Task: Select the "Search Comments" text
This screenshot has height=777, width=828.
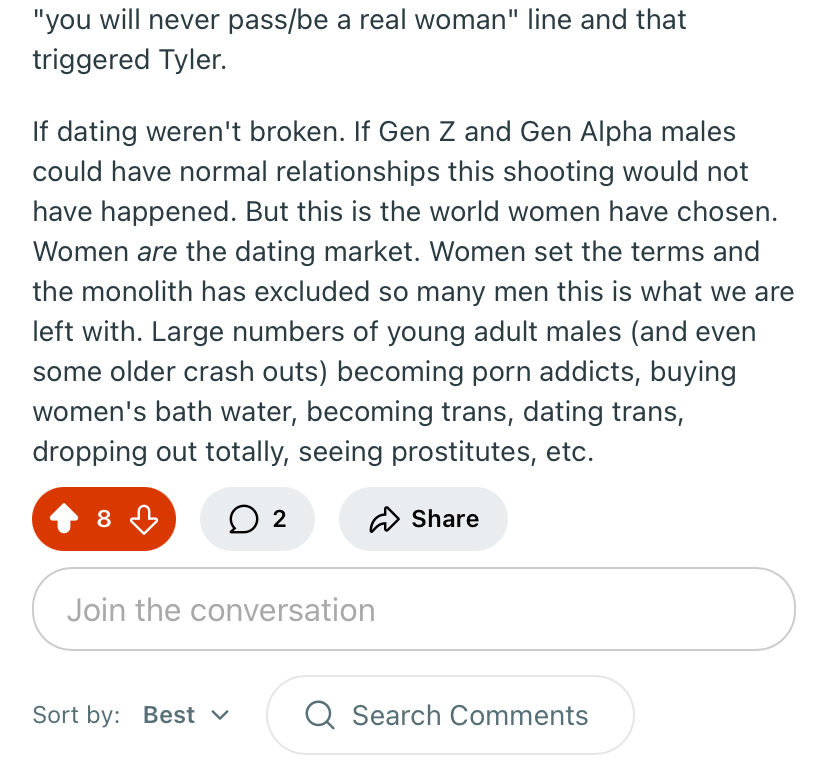Action: [469, 716]
